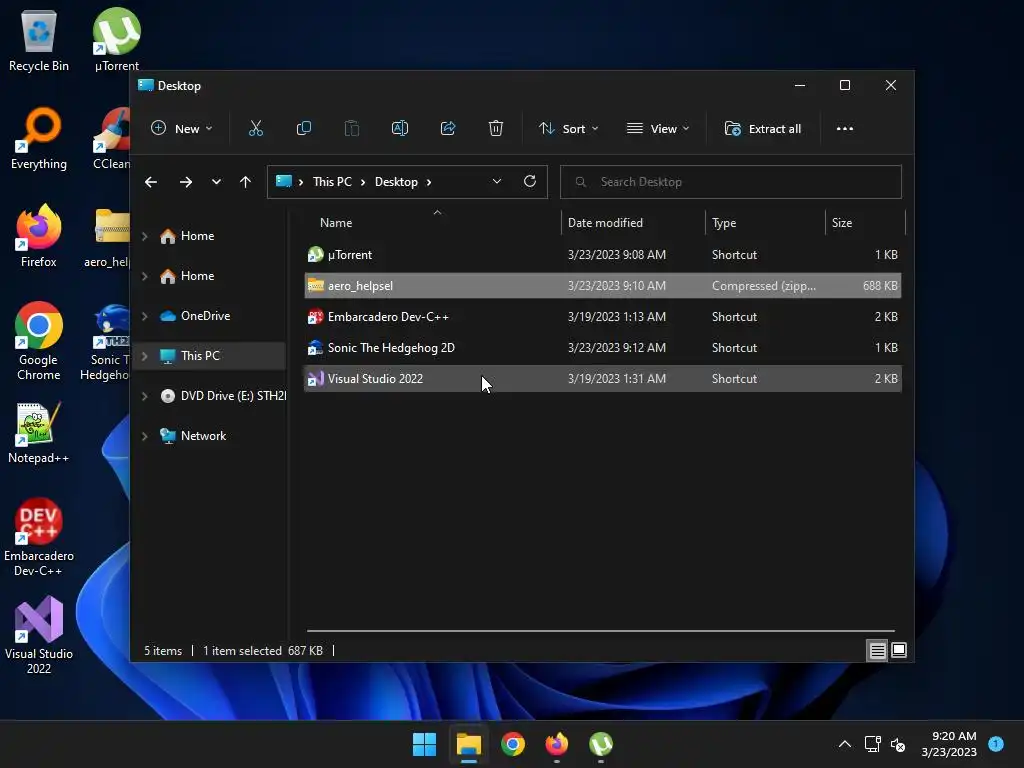
Task: Expand the This PC tree node
Action: 145,356
